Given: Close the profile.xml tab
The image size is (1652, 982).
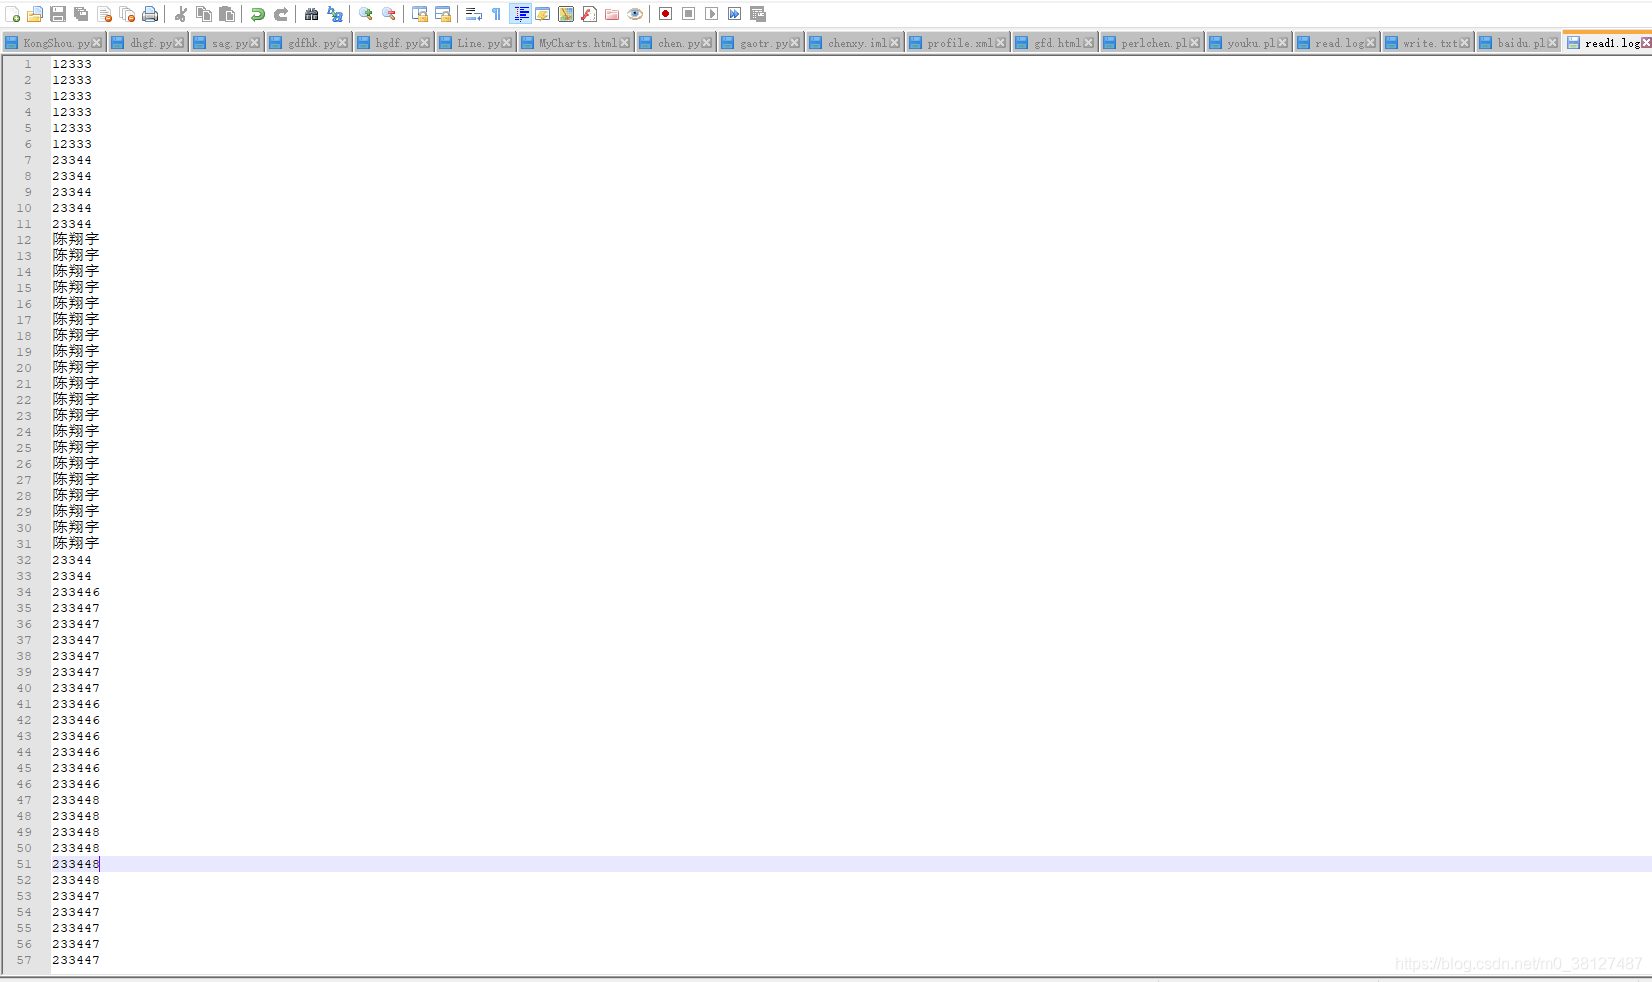Looking at the screenshot, I should point(1001,43).
